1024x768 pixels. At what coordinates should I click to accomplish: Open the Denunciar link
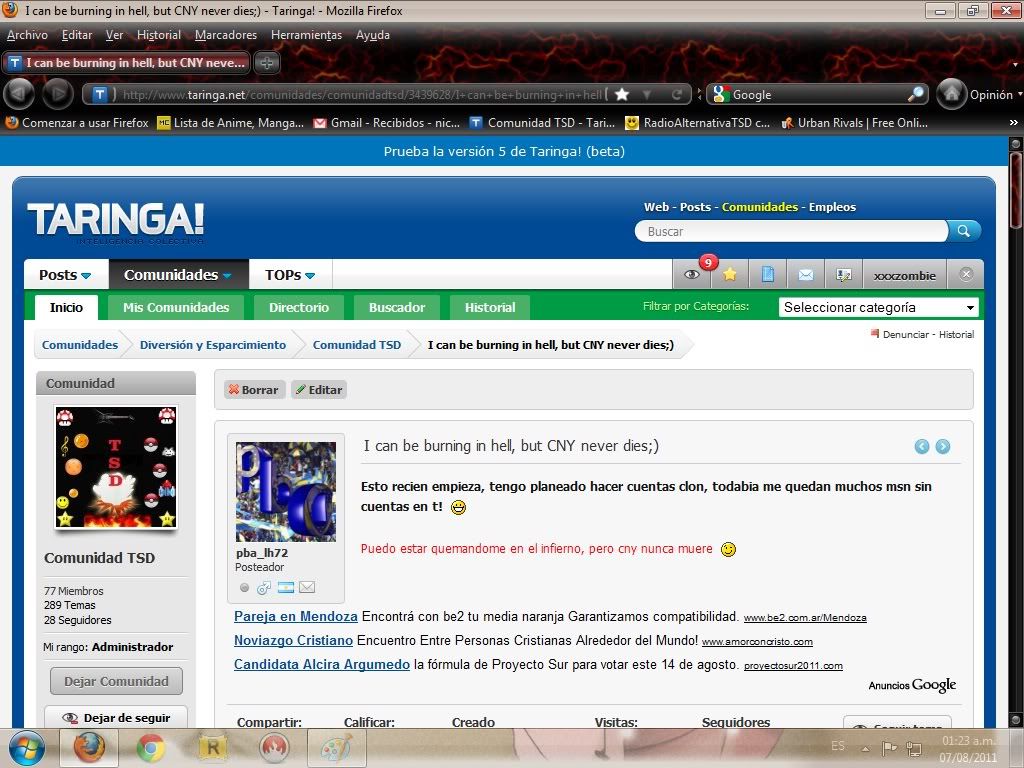pos(905,334)
